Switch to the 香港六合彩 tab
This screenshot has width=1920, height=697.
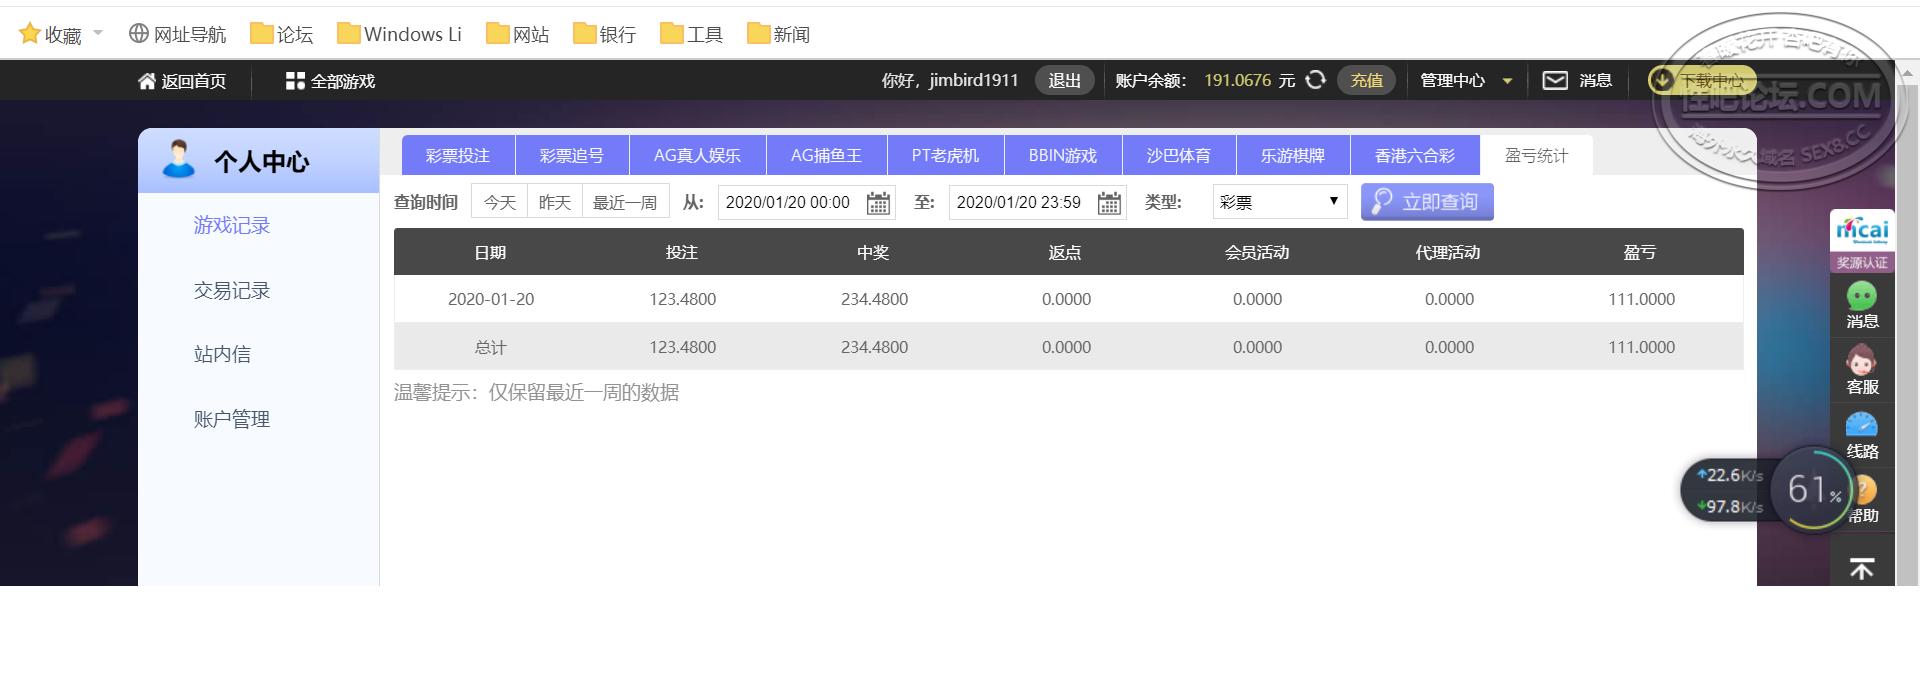(x=1415, y=156)
